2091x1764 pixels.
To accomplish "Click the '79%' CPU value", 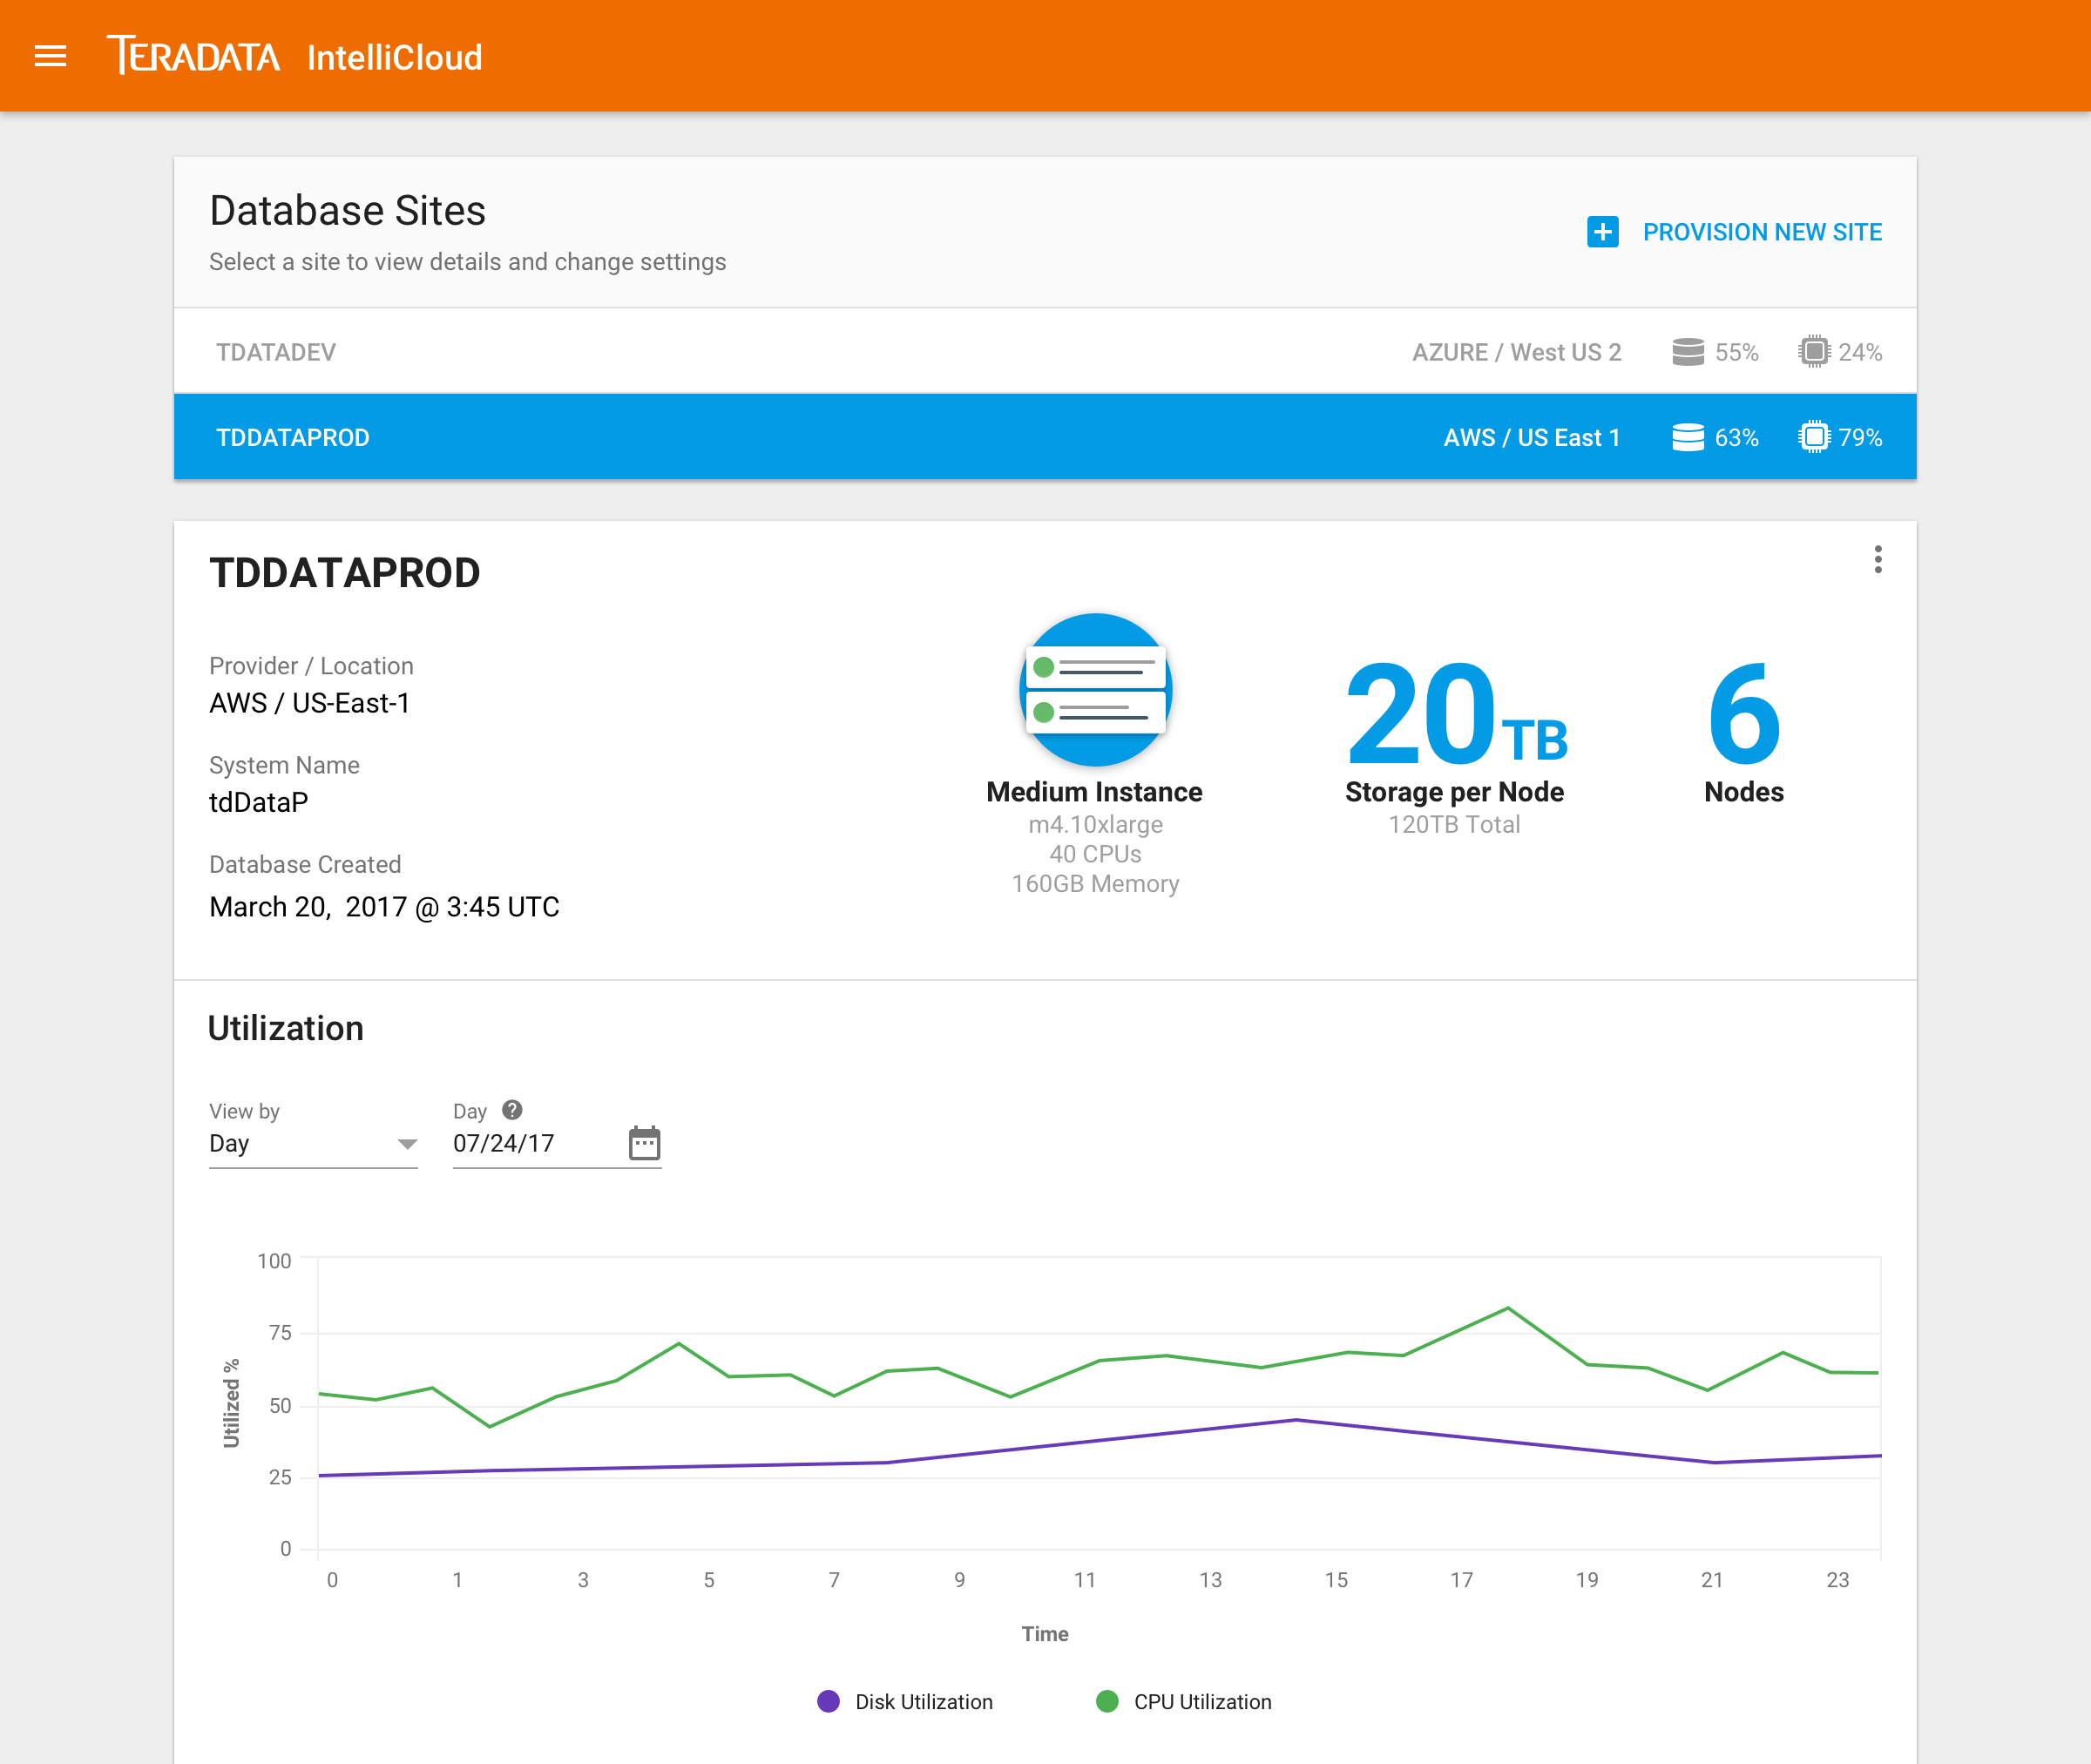I will pos(1860,437).
